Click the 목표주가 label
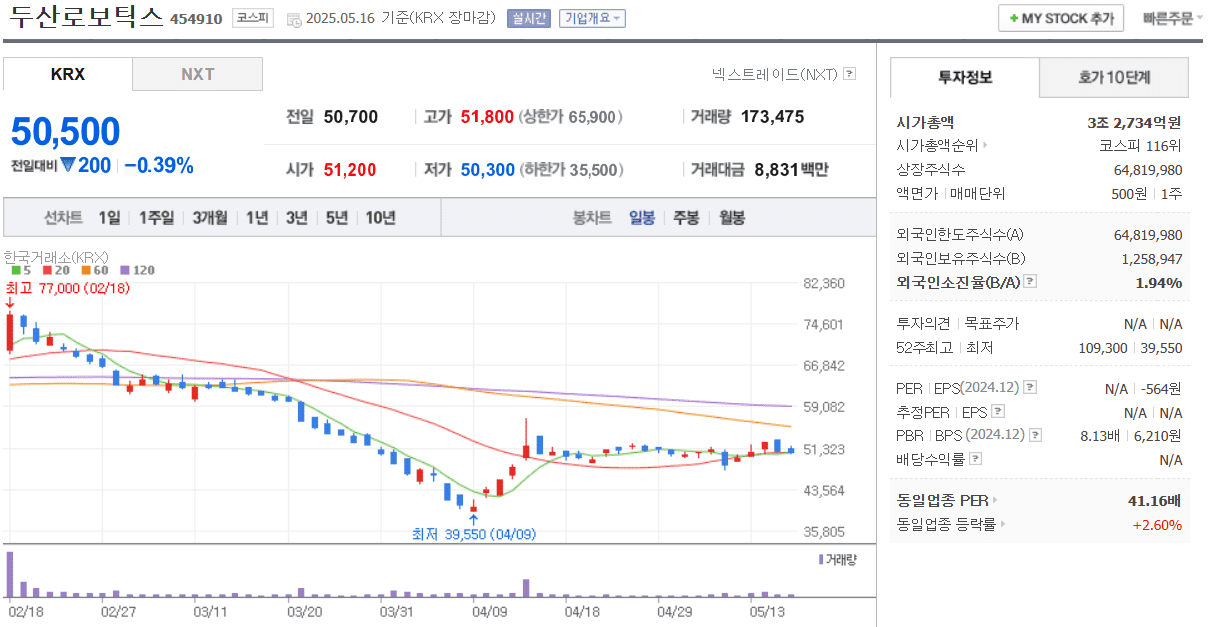Screen dimensions: 1210x627 pos(990,323)
